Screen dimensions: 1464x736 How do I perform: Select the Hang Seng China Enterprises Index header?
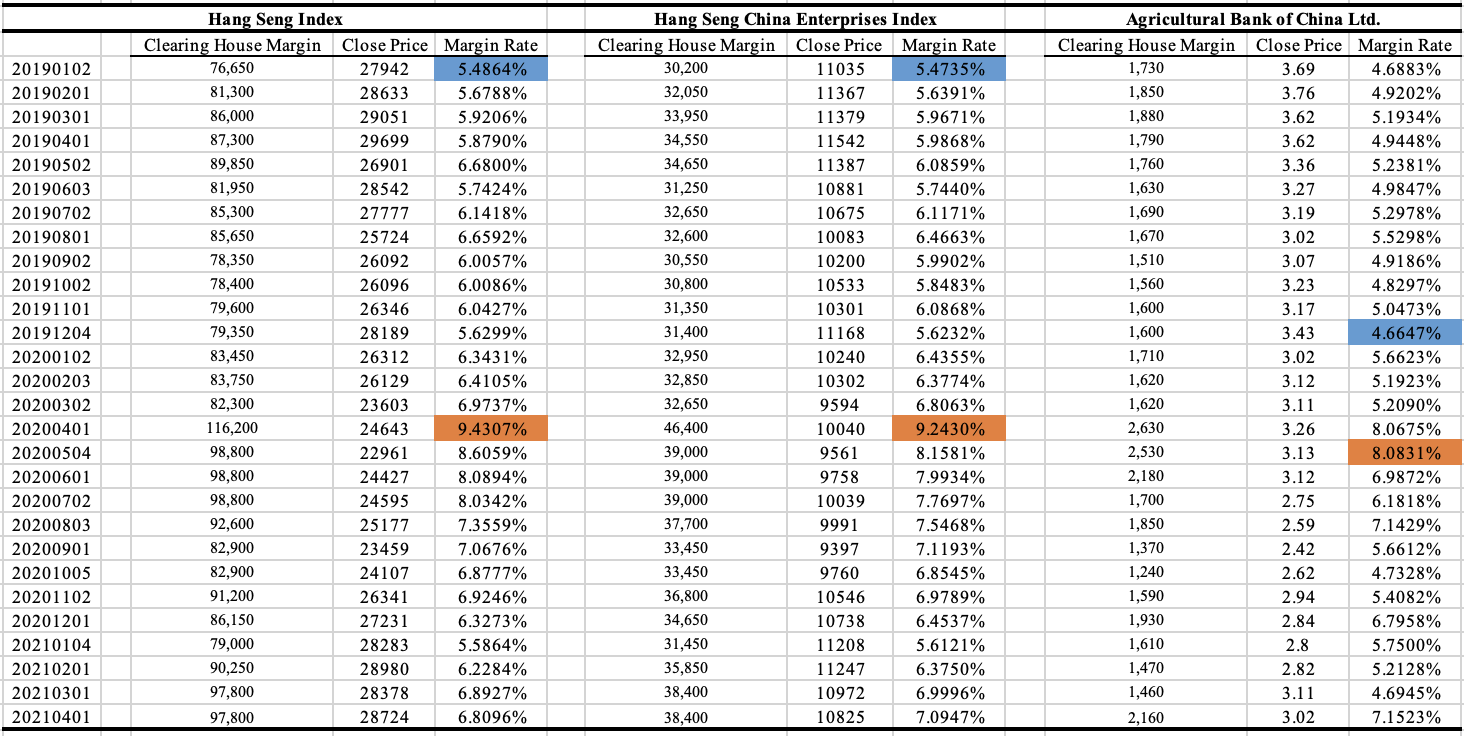(x=797, y=19)
